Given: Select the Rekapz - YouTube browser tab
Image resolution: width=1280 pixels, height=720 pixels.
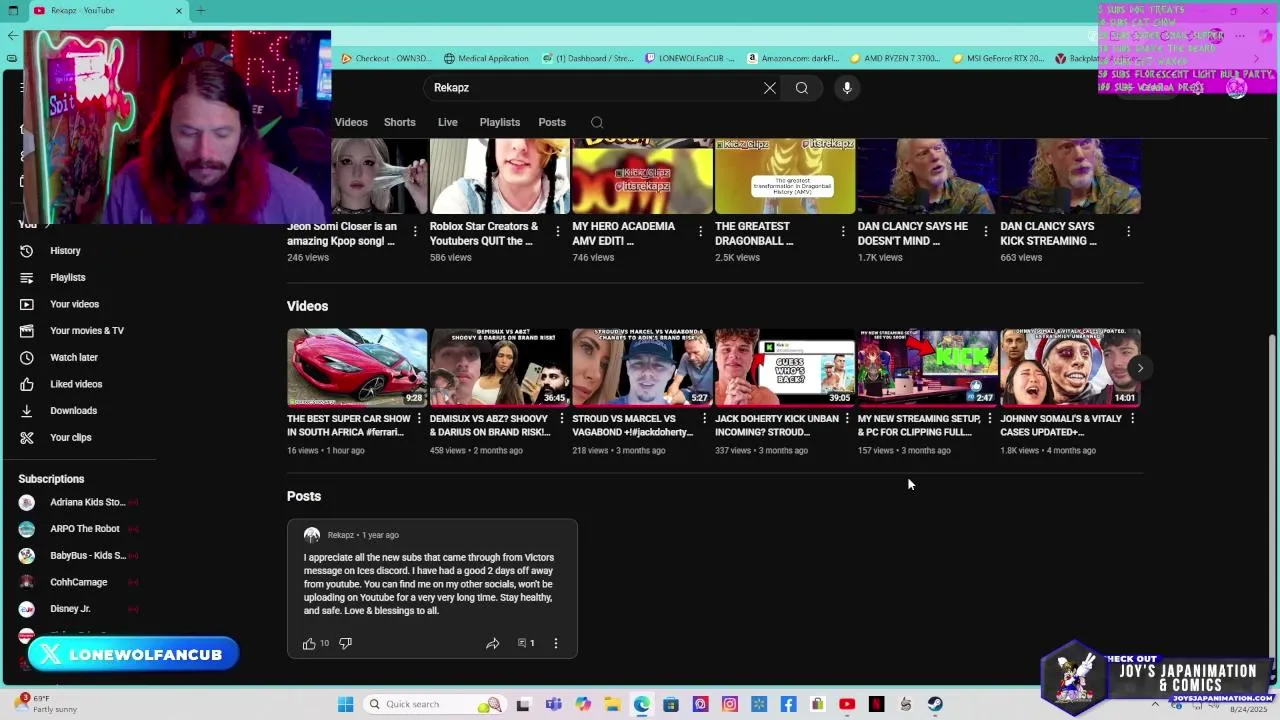Looking at the screenshot, I should click(x=107, y=10).
